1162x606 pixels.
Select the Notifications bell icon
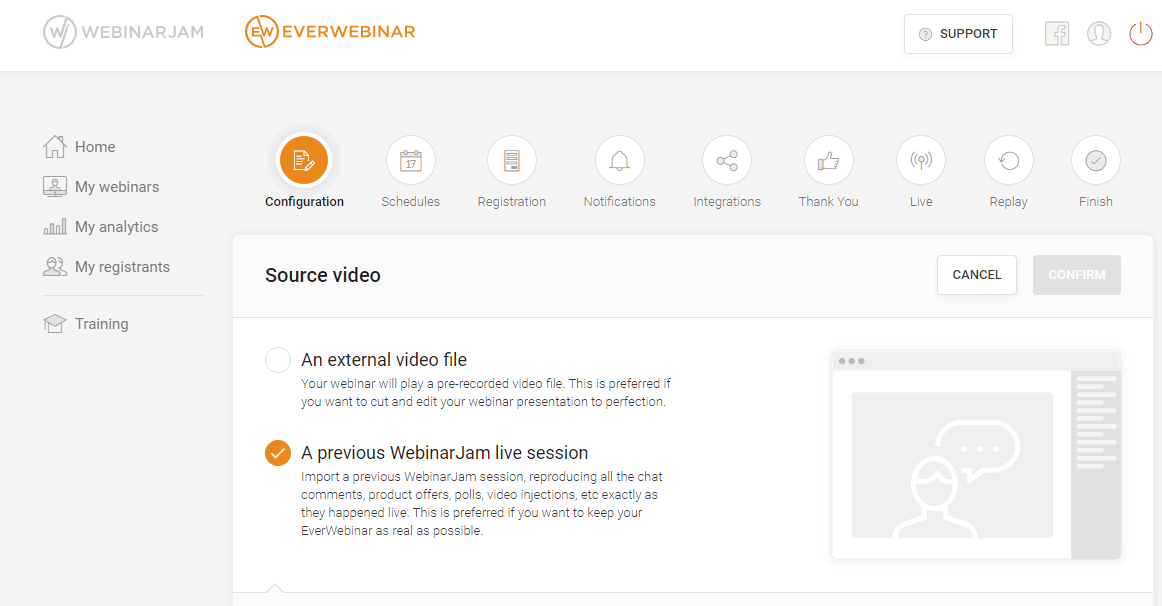(620, 160)
